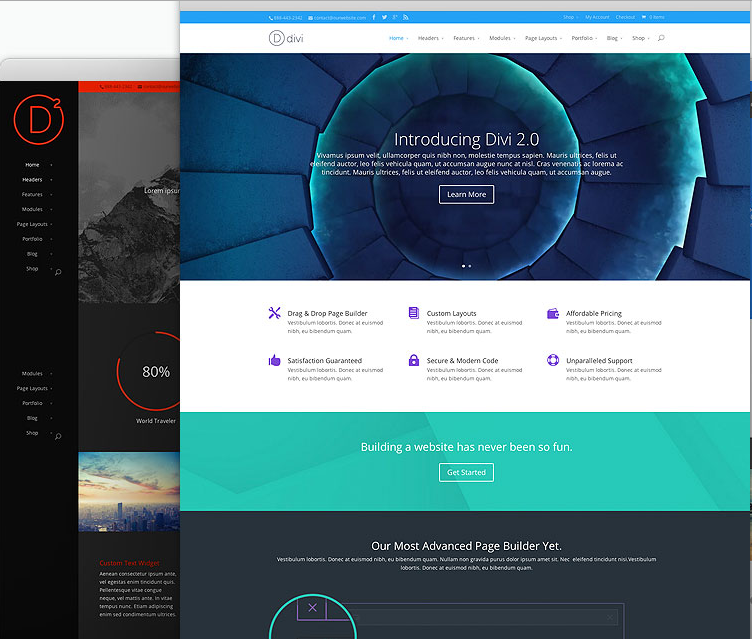Select Home in the dark sidebar menu
Viewport: 752px width, 640px height.
point(33,165)
